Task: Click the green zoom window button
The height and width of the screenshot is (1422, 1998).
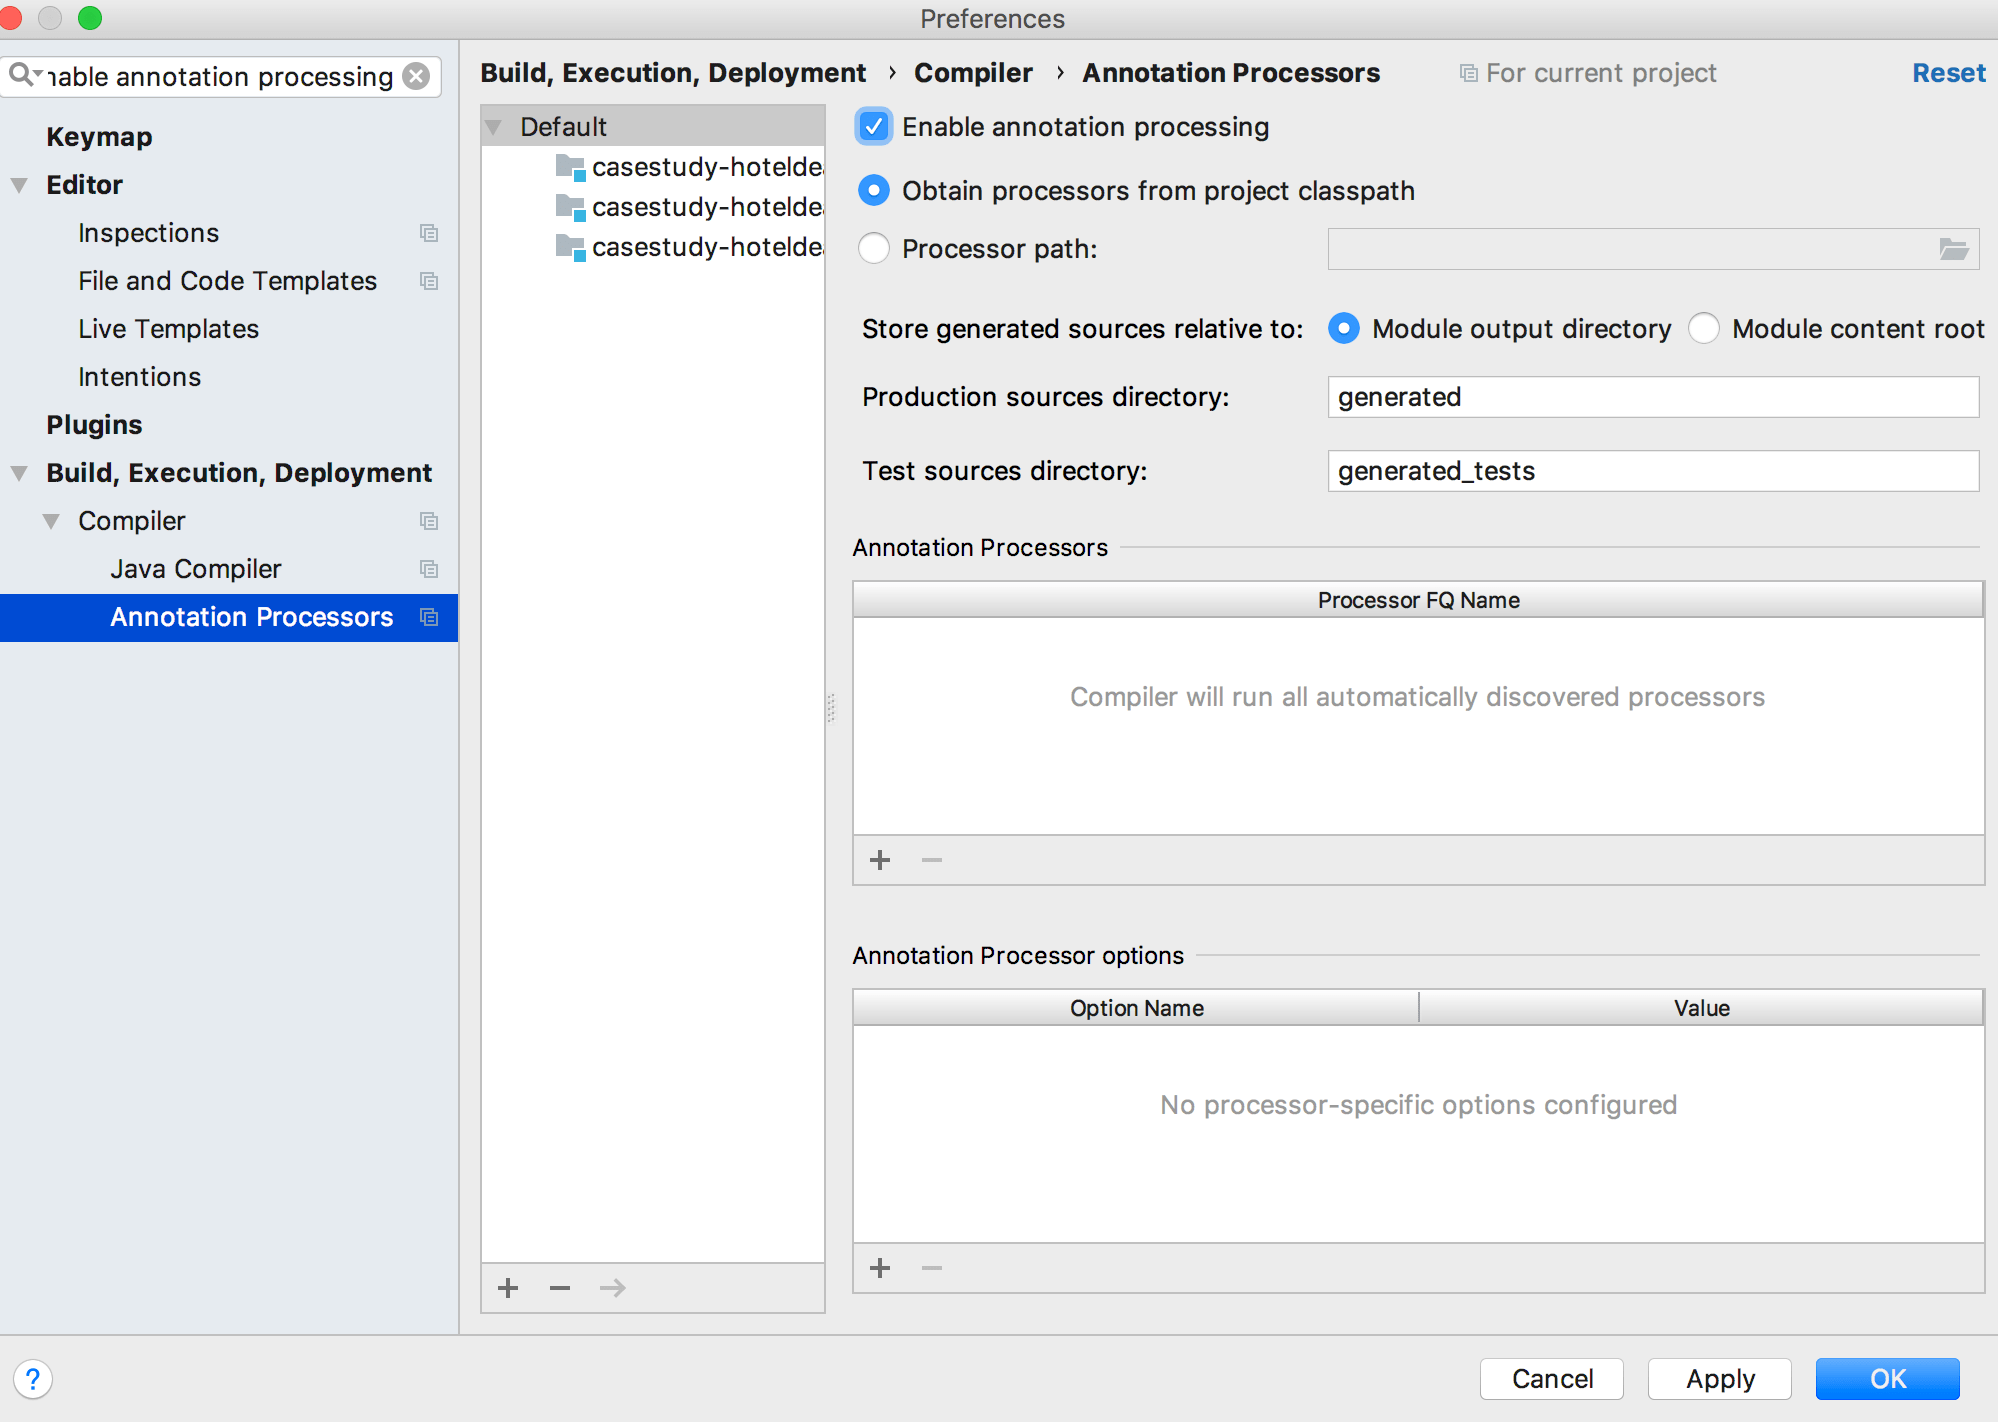Action: 90,18
